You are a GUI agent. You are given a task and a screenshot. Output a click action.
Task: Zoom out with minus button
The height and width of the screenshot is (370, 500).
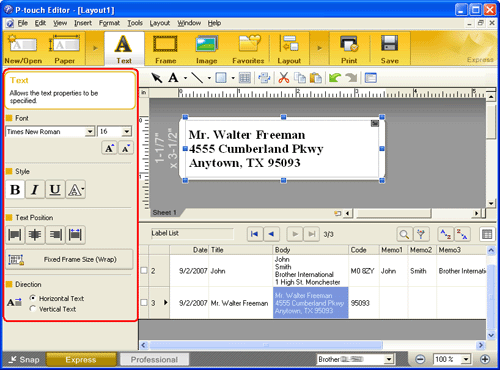tap(420, 359)
